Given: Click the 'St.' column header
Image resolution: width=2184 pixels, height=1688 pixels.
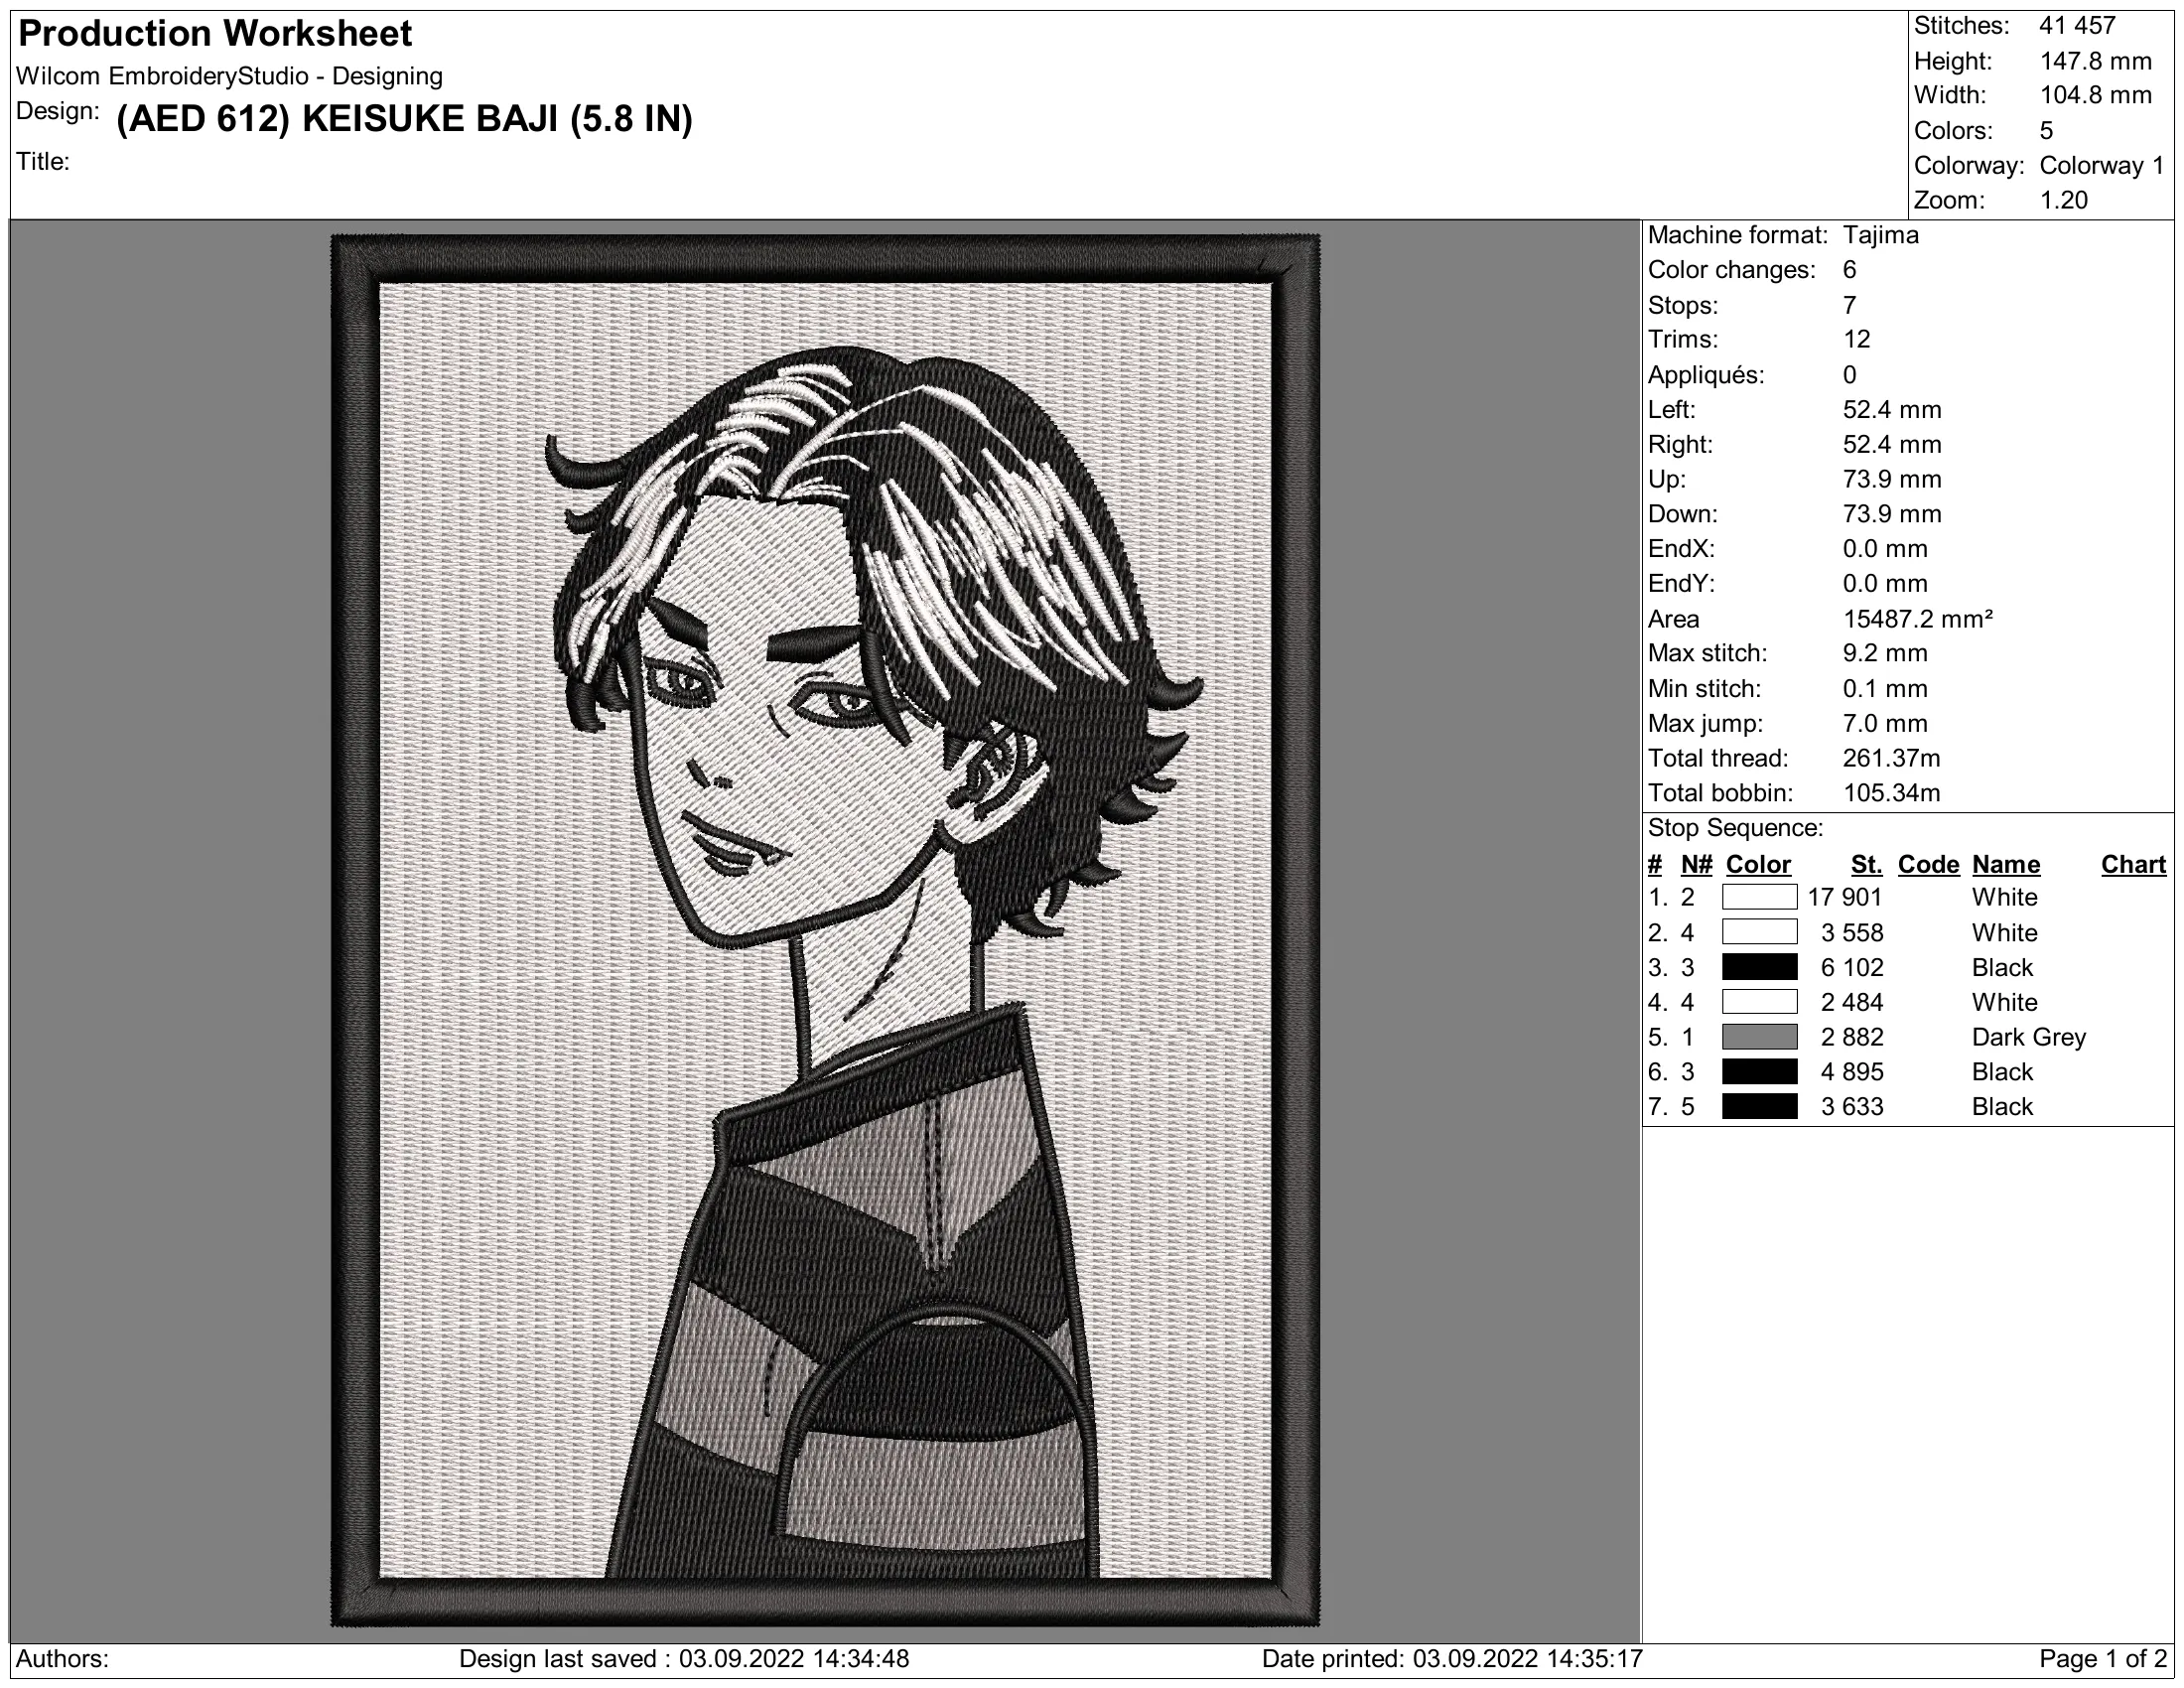Looking at the screenshot, I should (x=1866, y=864).
